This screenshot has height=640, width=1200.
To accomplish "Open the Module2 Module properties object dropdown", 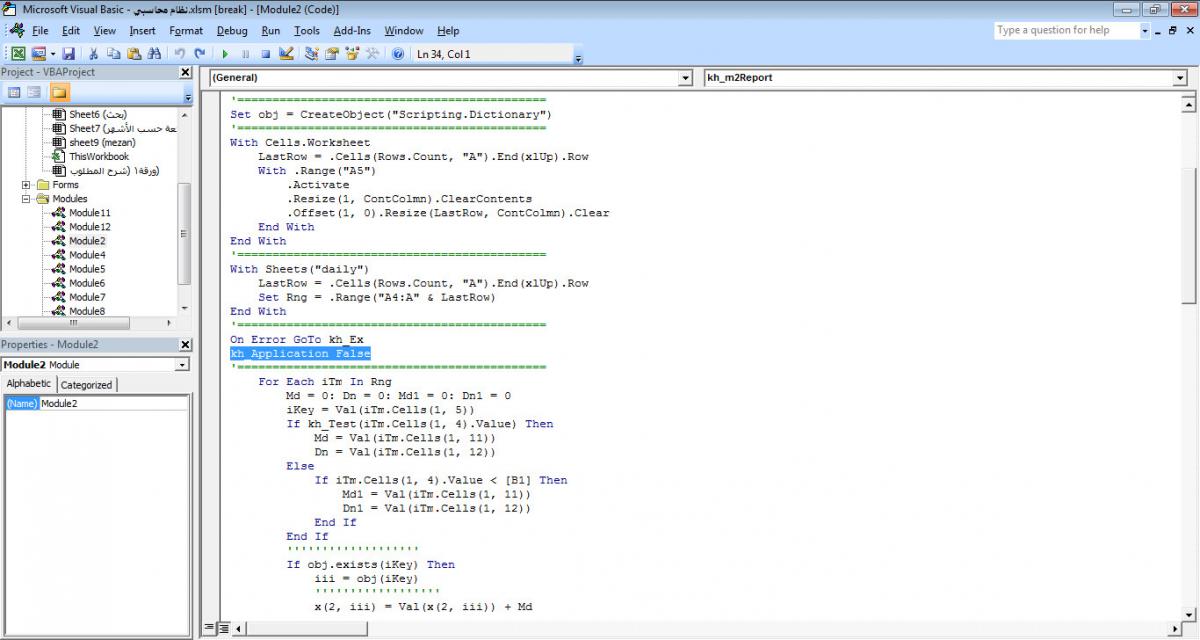I will pos(181,365).
